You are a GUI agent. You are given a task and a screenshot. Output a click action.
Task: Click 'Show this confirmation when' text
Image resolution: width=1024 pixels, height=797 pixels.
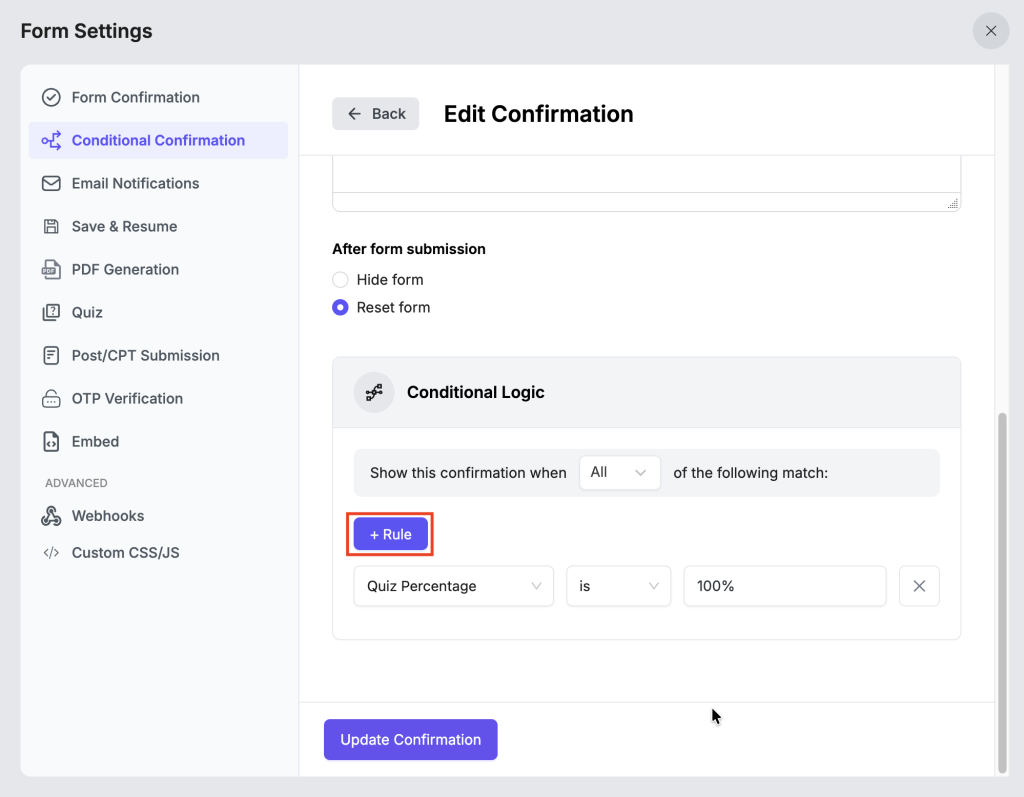468,472
